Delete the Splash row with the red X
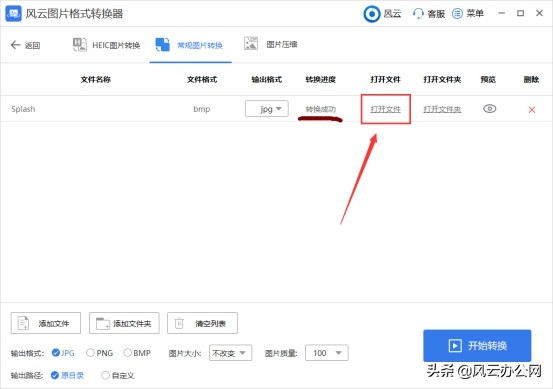The width and height of the screenshot is (553, 389). coord(532,110)
